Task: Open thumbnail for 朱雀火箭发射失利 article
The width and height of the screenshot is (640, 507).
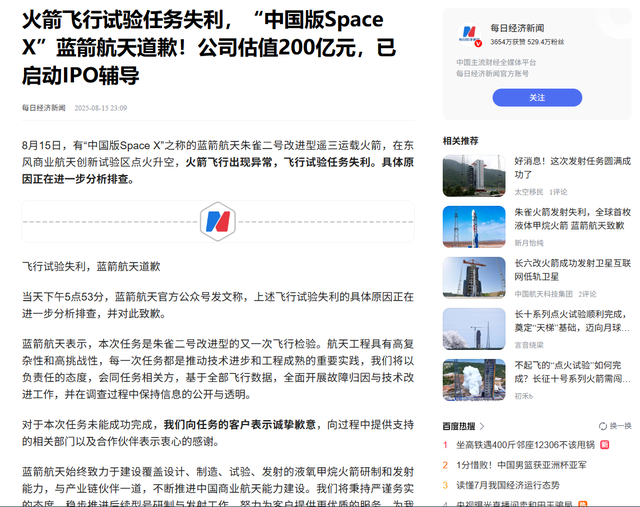Action: [474, 227]
